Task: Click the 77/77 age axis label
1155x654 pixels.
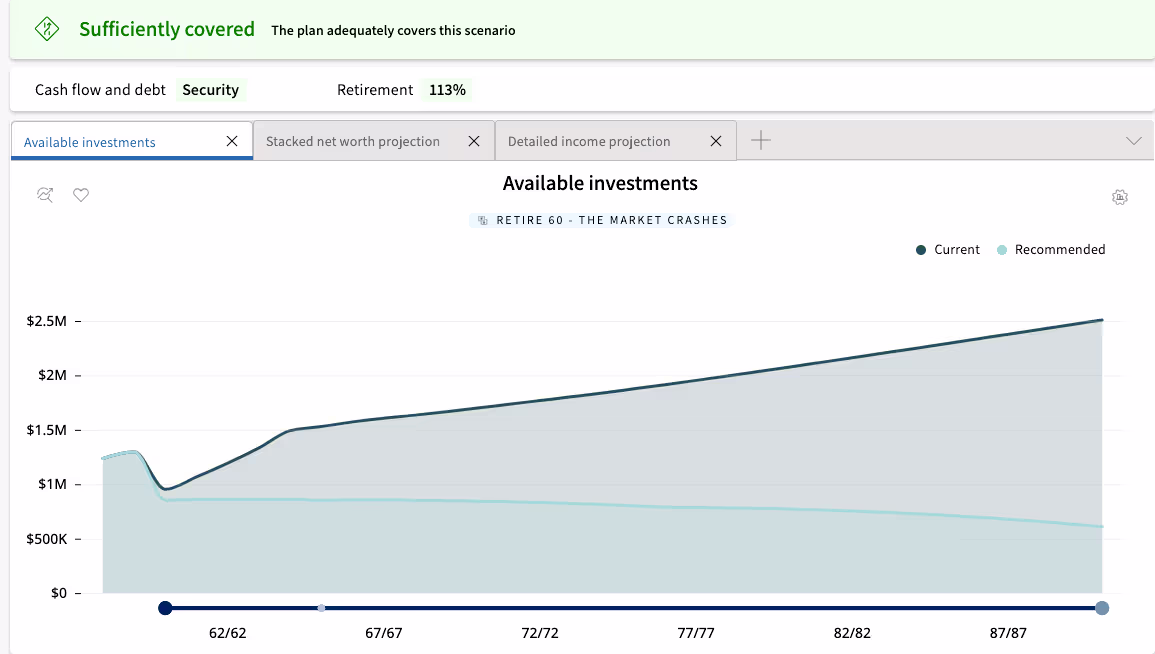Action: 696,633
